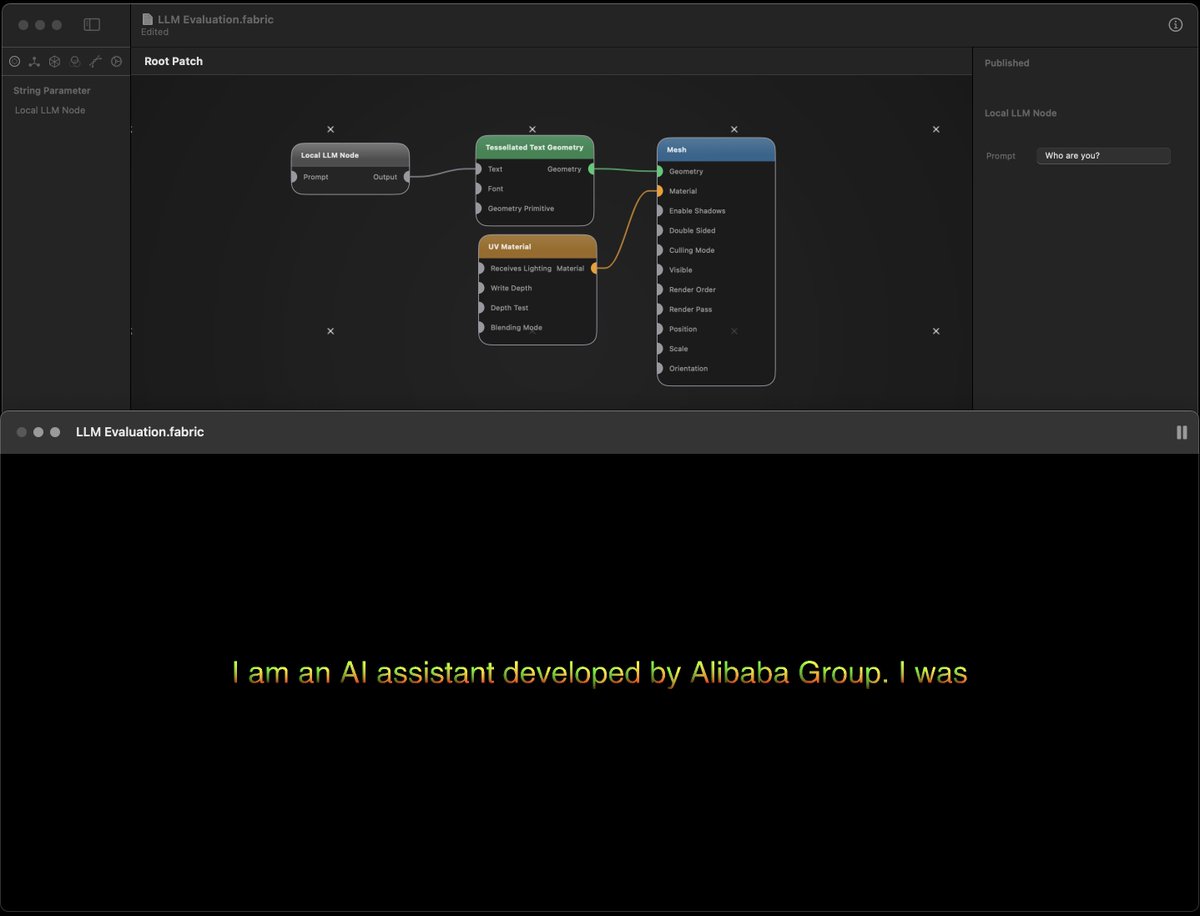Click the rendered AI assistant text in preview

[x=600, y=672]
